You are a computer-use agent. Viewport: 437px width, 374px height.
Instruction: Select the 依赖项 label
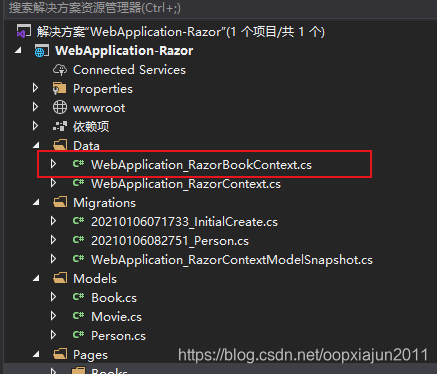pyautogui.click(x=91, y=127)
